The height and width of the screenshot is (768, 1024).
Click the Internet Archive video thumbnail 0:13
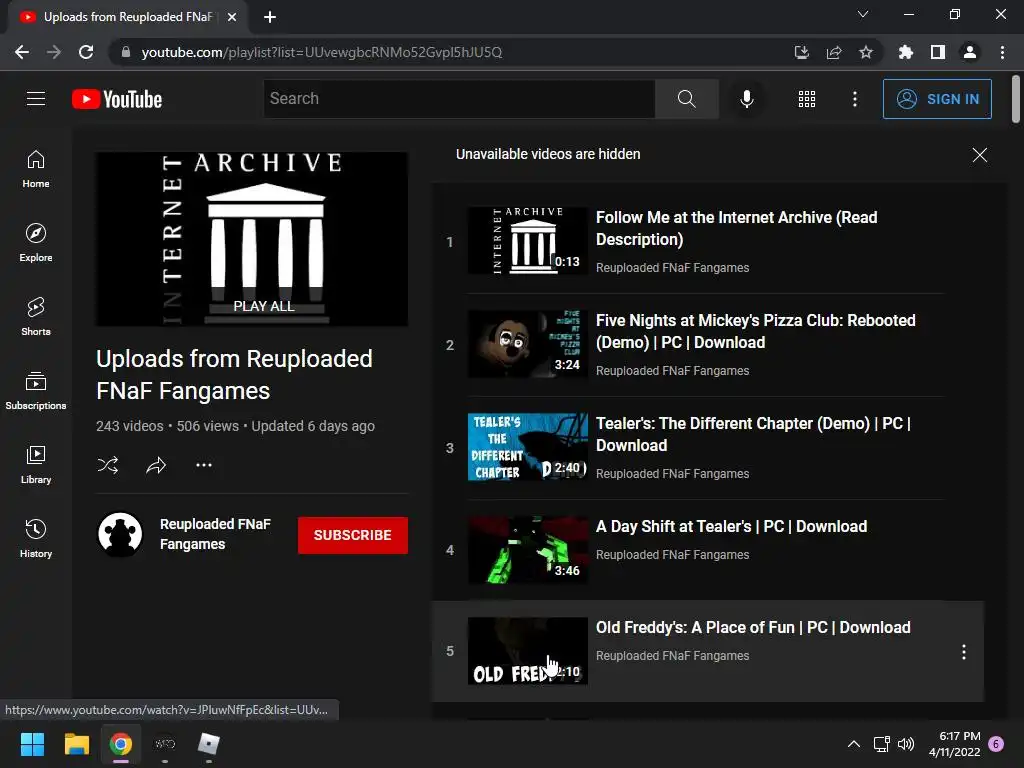(x=528, y=240)
